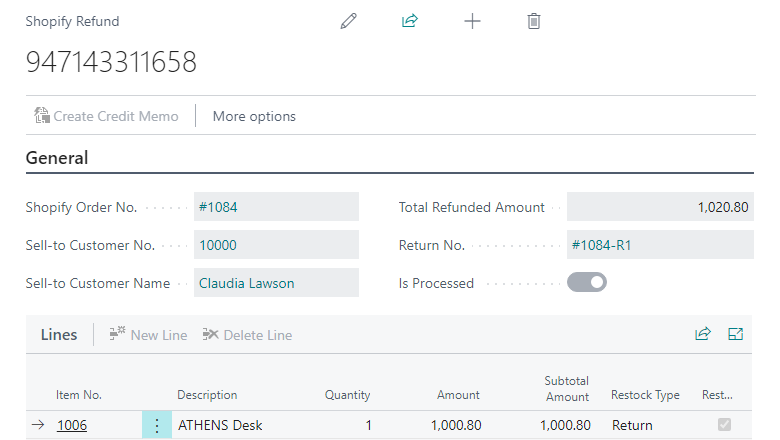
Task: Click the Return restock type cell
Action: point(632,426)
